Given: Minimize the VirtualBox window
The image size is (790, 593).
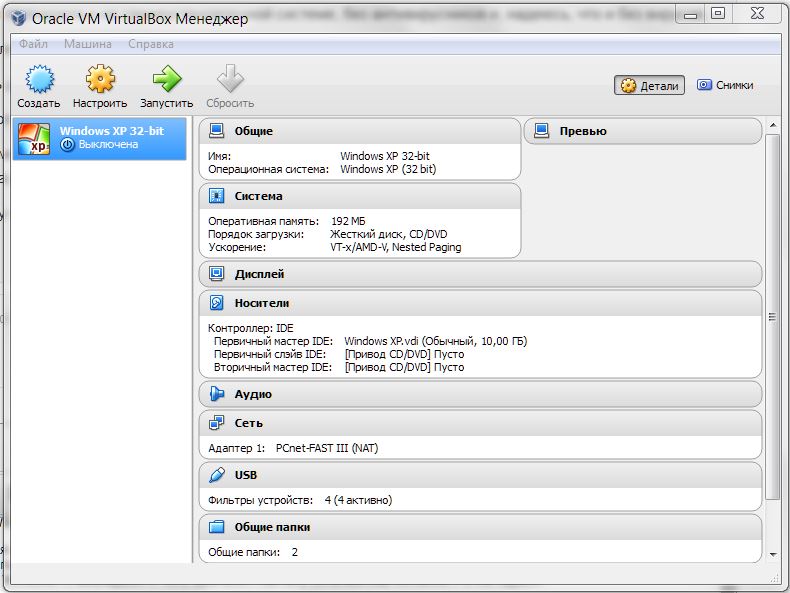Looking at the screenshot, I should click(x=691, y=15).
